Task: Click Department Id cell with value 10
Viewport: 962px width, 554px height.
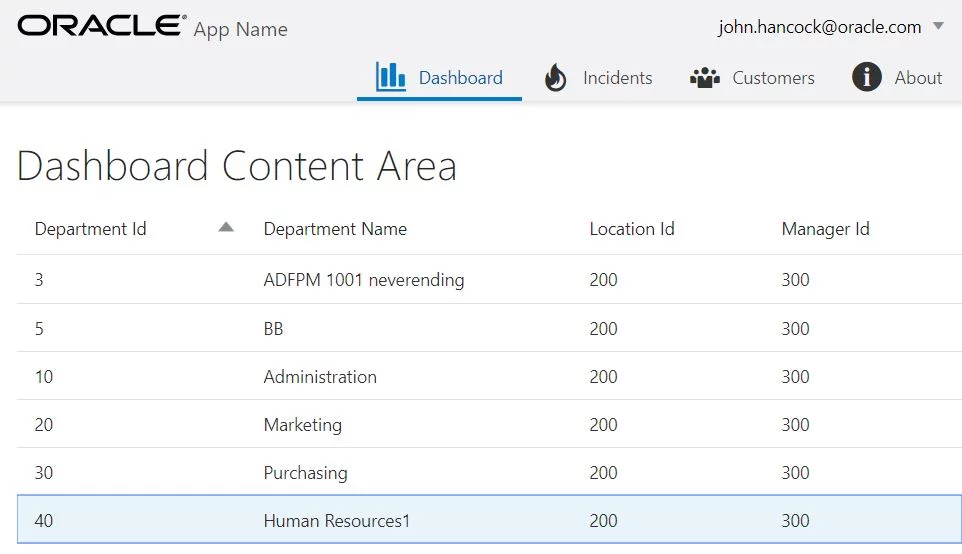Action: [44, 377]
